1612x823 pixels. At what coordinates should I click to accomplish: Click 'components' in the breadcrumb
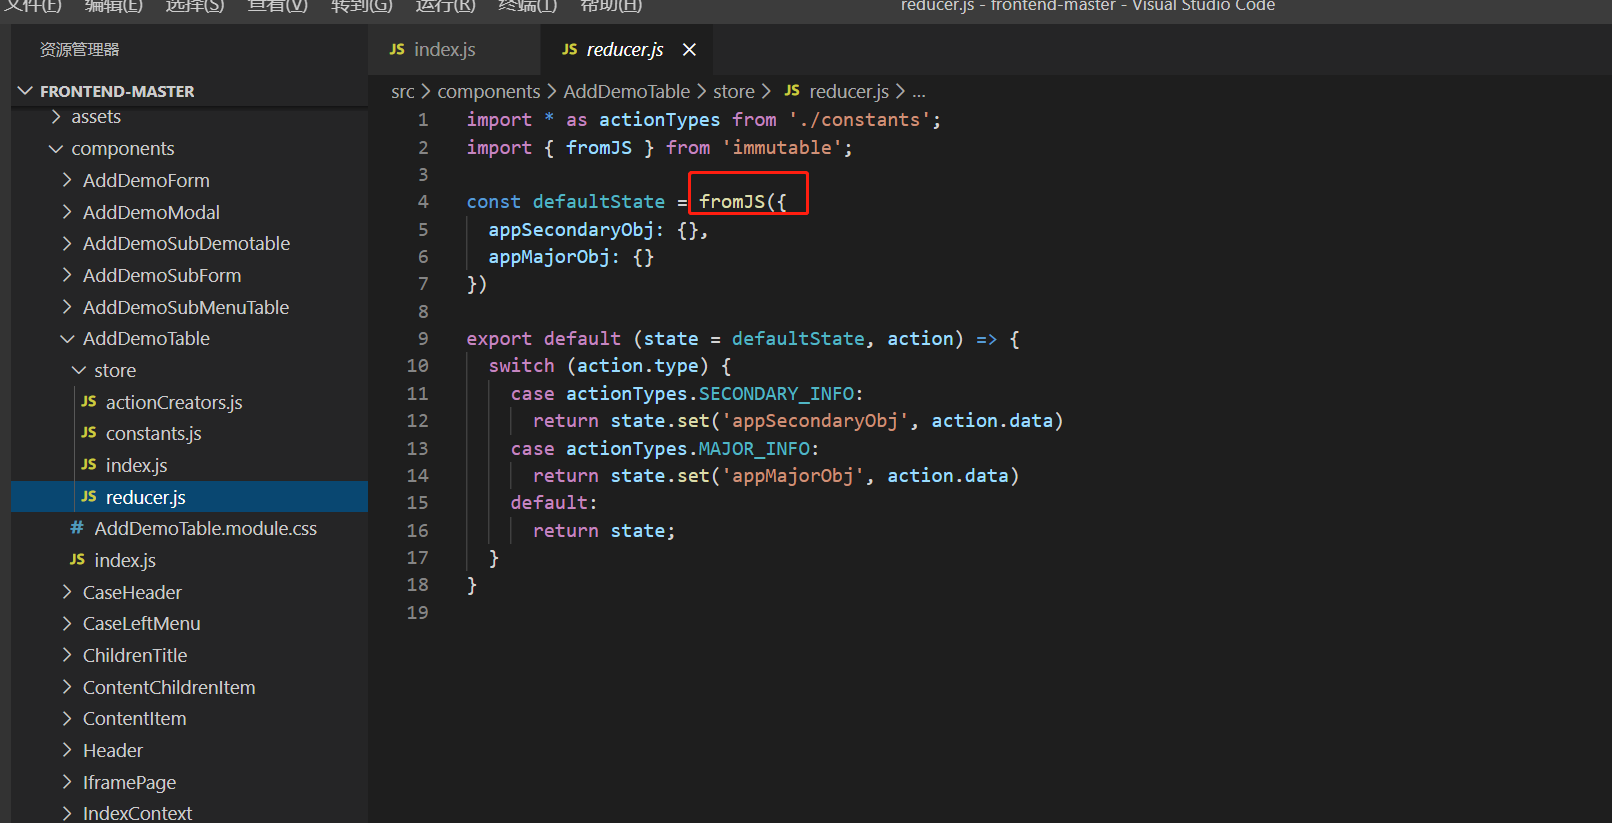[488, 91]
